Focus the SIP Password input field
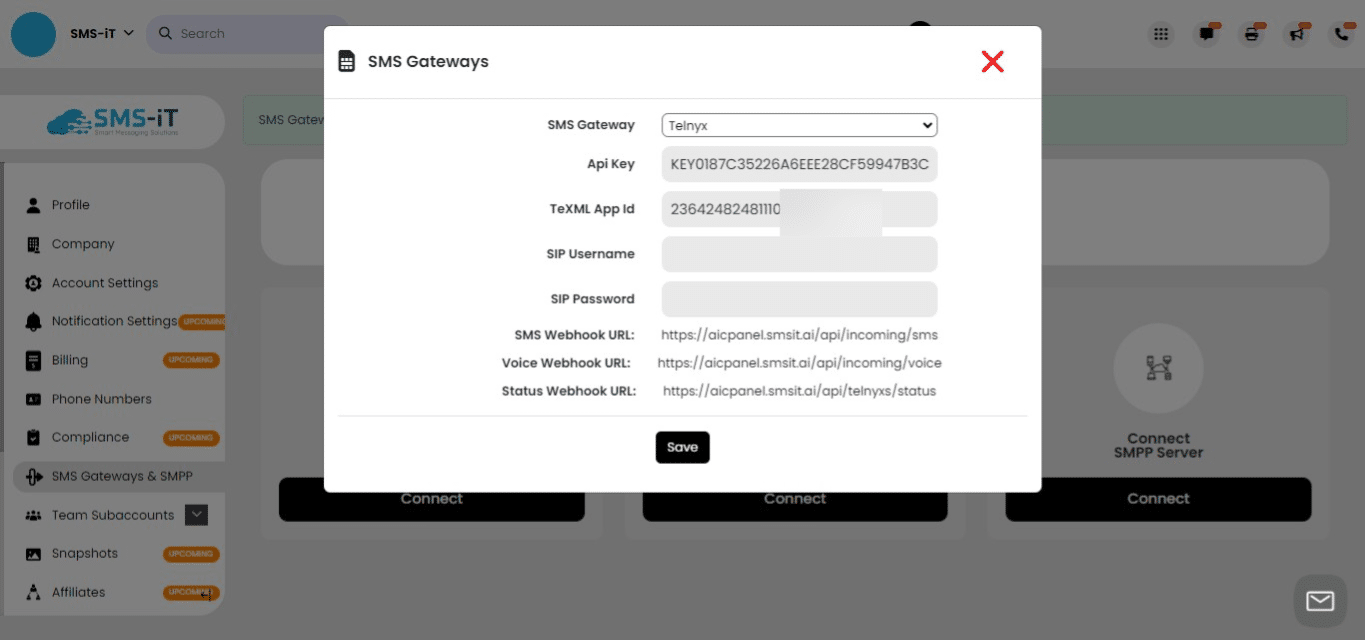Viewport: 1365px width, 640px height. tap(799, 299)
